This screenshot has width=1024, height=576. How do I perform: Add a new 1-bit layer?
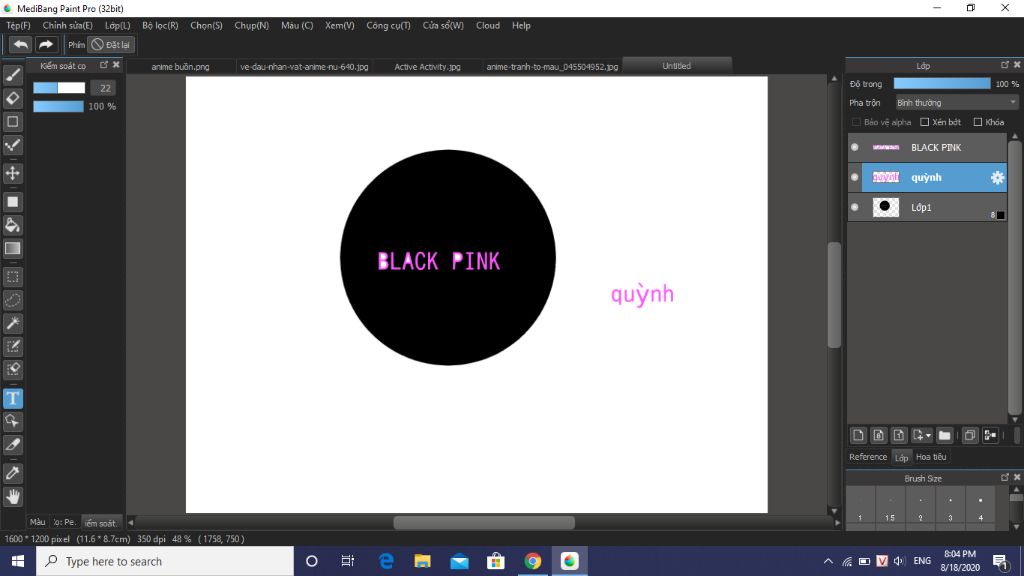[899, 435]
